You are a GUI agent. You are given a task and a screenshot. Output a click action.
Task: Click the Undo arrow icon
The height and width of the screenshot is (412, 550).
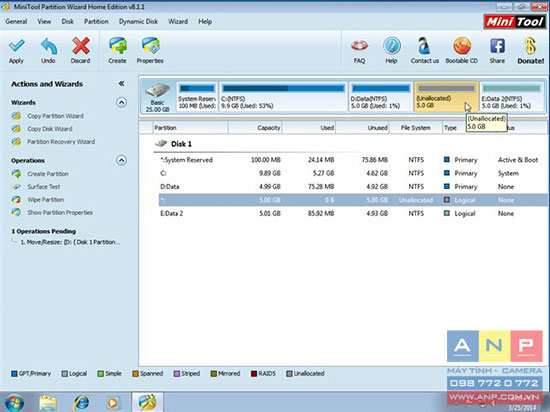click(x=48, y=46)
